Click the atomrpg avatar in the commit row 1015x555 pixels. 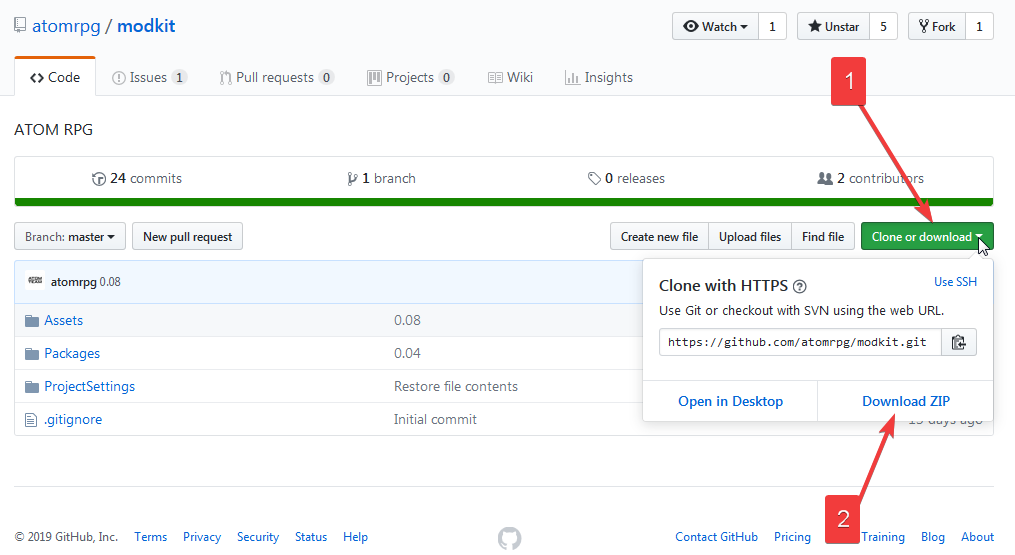click(35, 281)
